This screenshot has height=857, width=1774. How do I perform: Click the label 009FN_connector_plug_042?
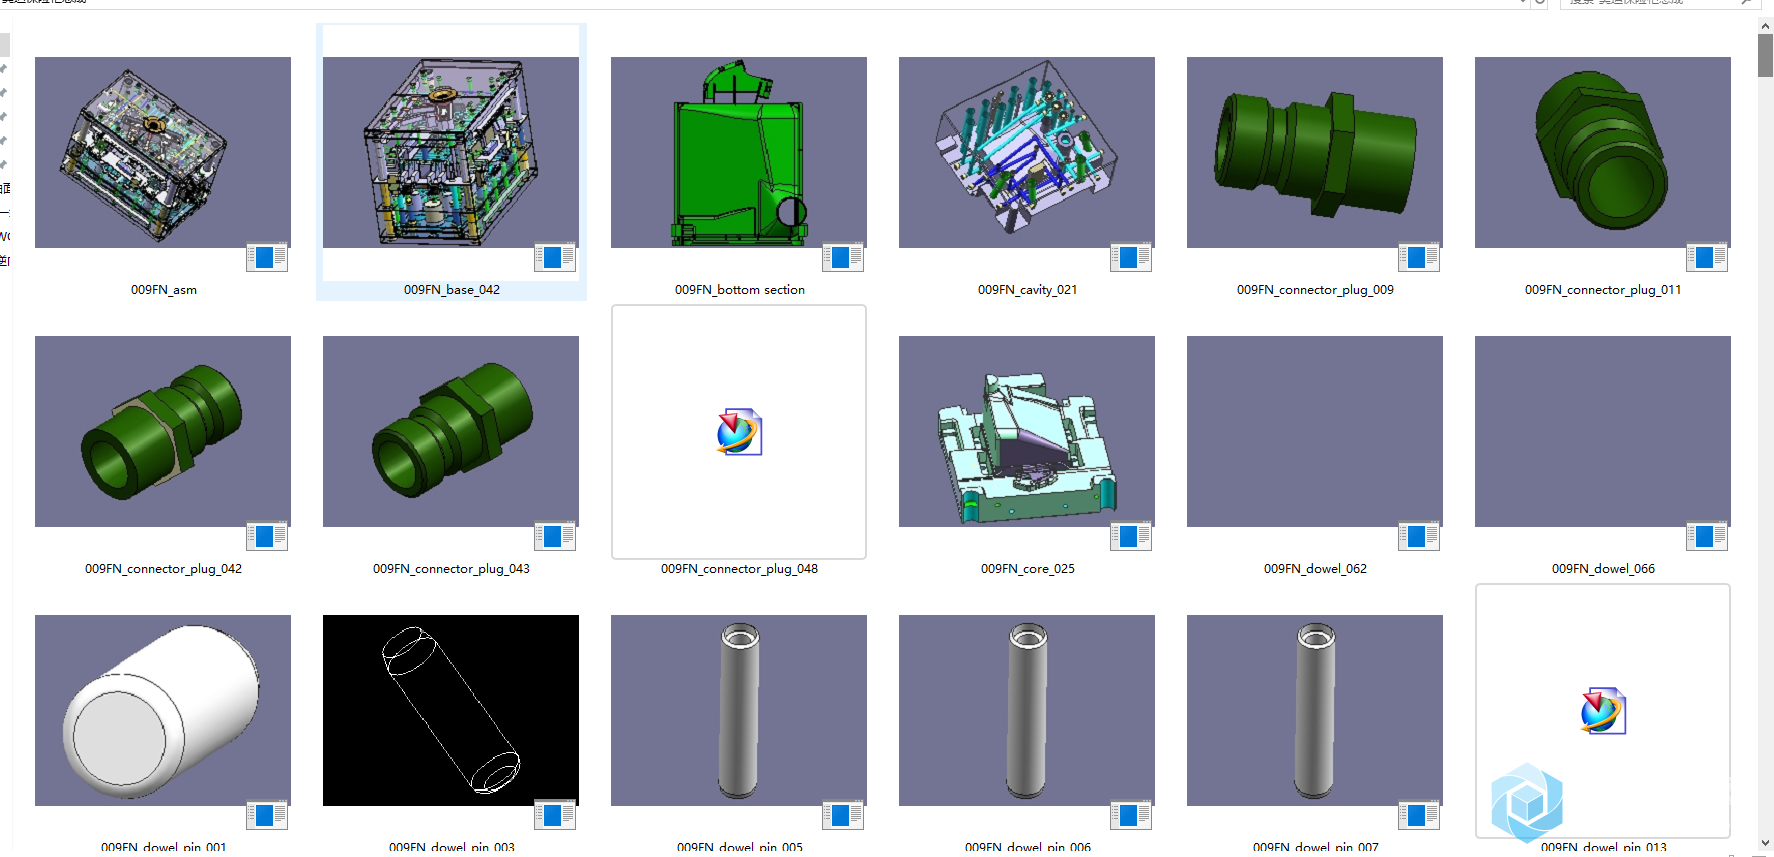click(x=163, y=569)
